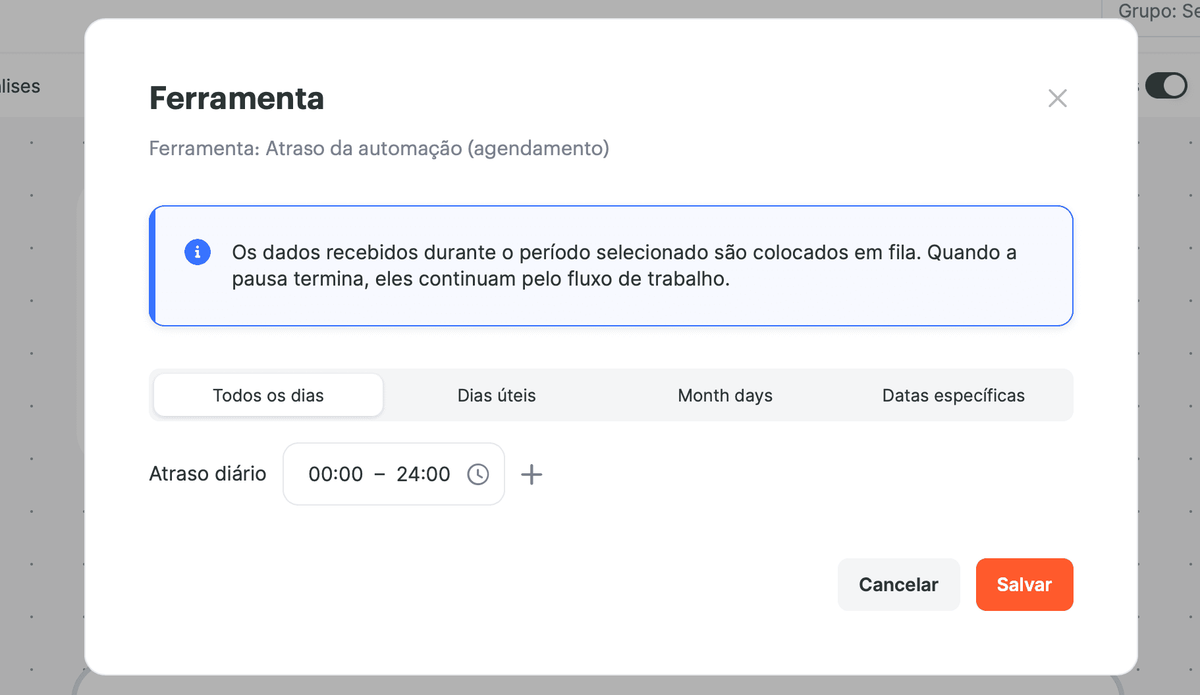Screen dimensions: 1200x695
Task: Switch to the Dias úteis tab
Action: pyautogui.click(x=497, y=395)
